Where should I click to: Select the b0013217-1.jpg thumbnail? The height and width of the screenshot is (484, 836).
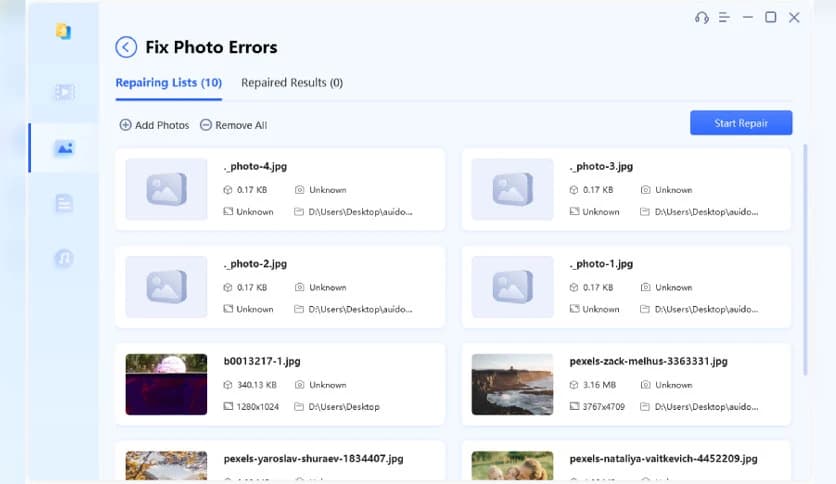[166, 384]
